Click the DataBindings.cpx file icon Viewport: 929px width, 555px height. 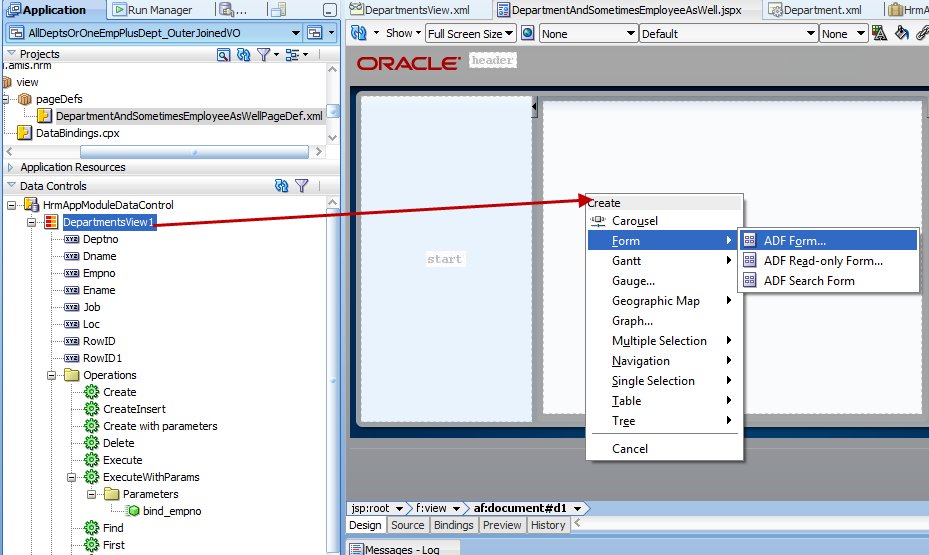pyautogui.click(x=24, y=133)
